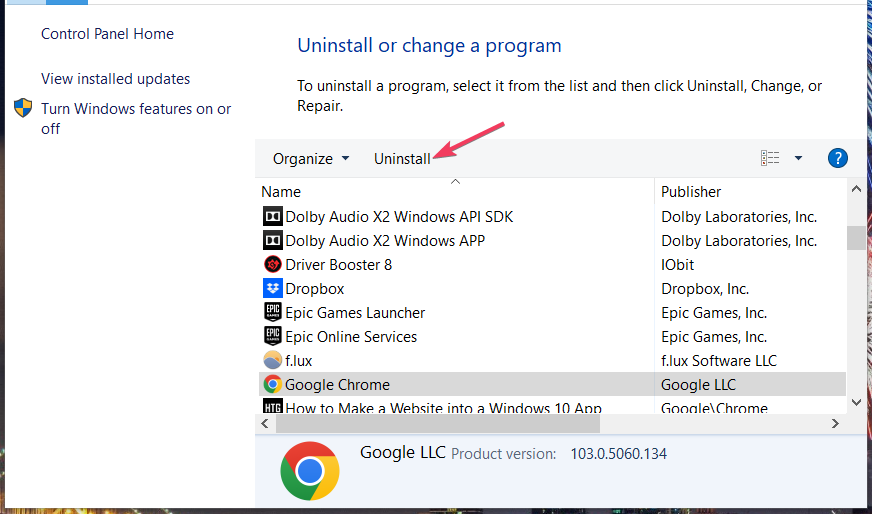
Task: Open help with the blue question mark
Action: (838, 158)
